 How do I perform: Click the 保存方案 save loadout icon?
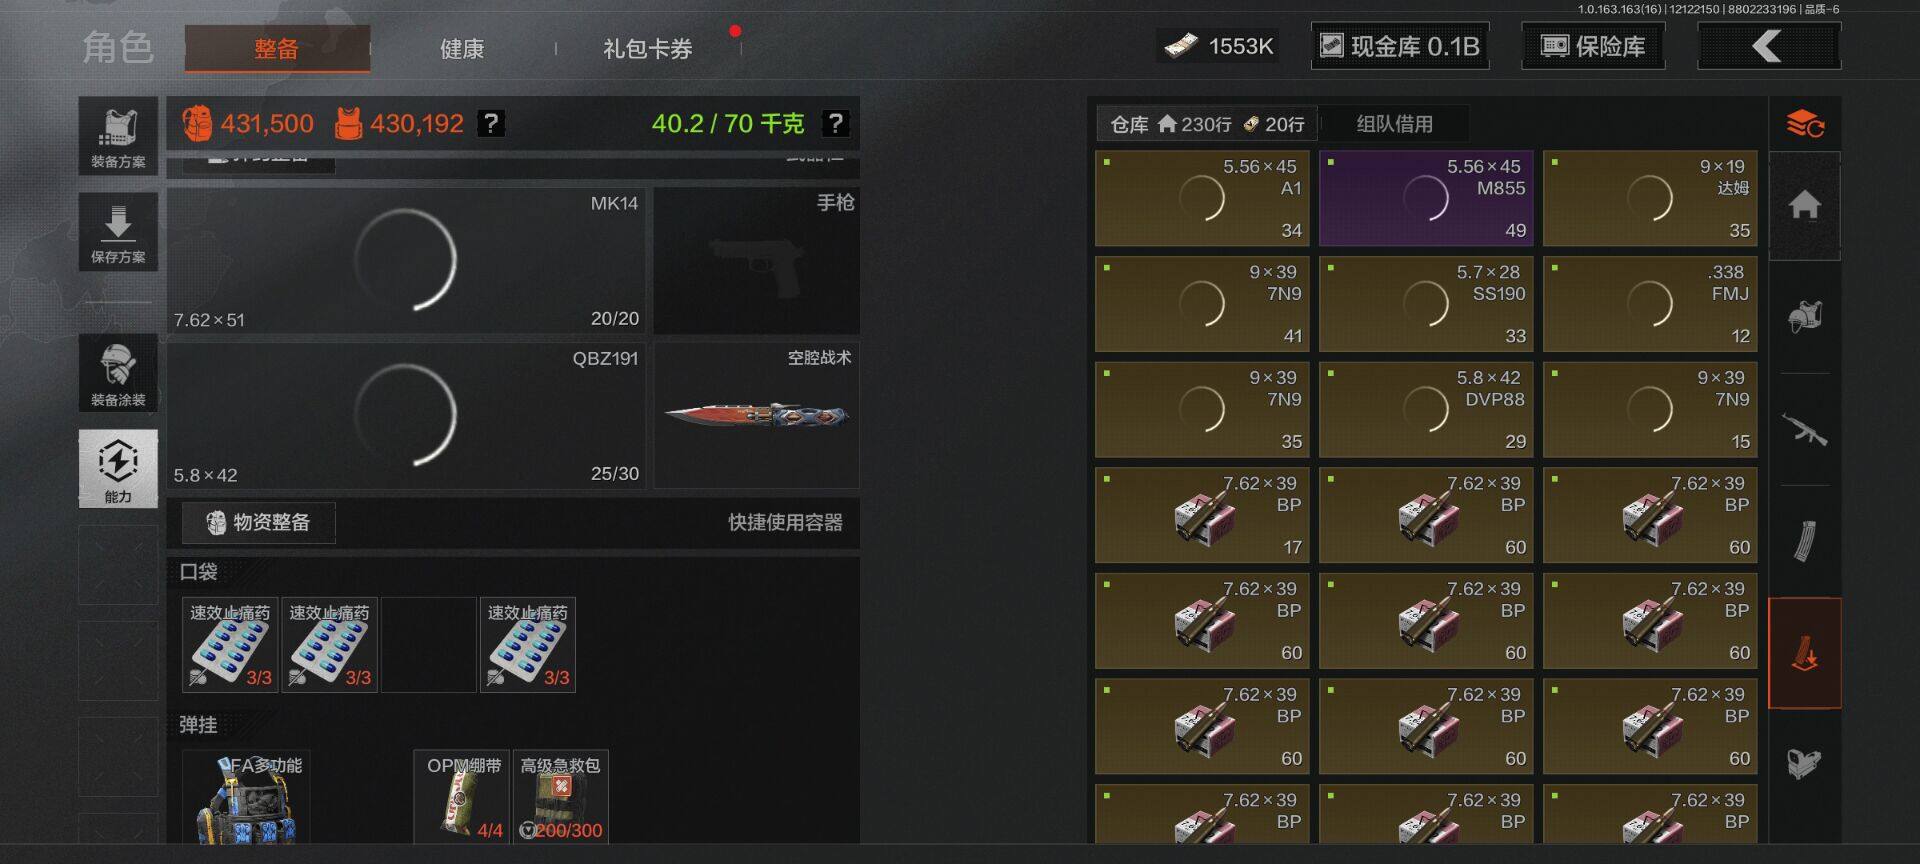point(118,232)
